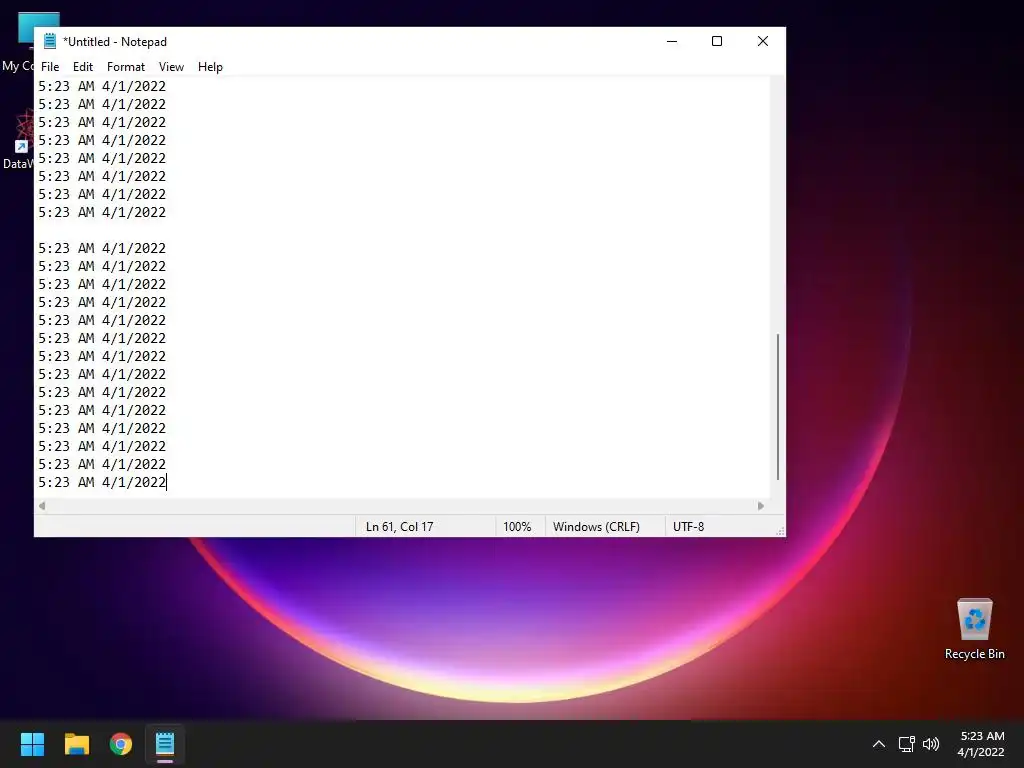Click the horizontal scrollbar left arrow
1024x768 pixels.
(x=42, y=505)
